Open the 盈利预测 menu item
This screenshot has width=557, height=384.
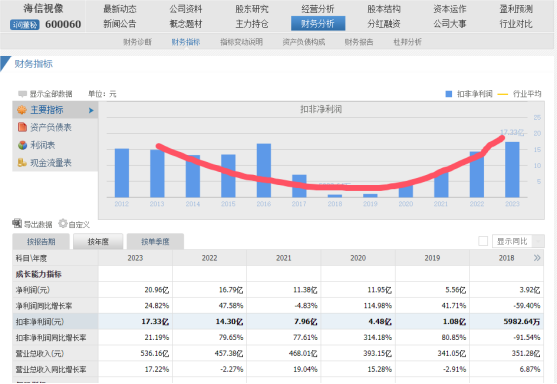point(516,9)
